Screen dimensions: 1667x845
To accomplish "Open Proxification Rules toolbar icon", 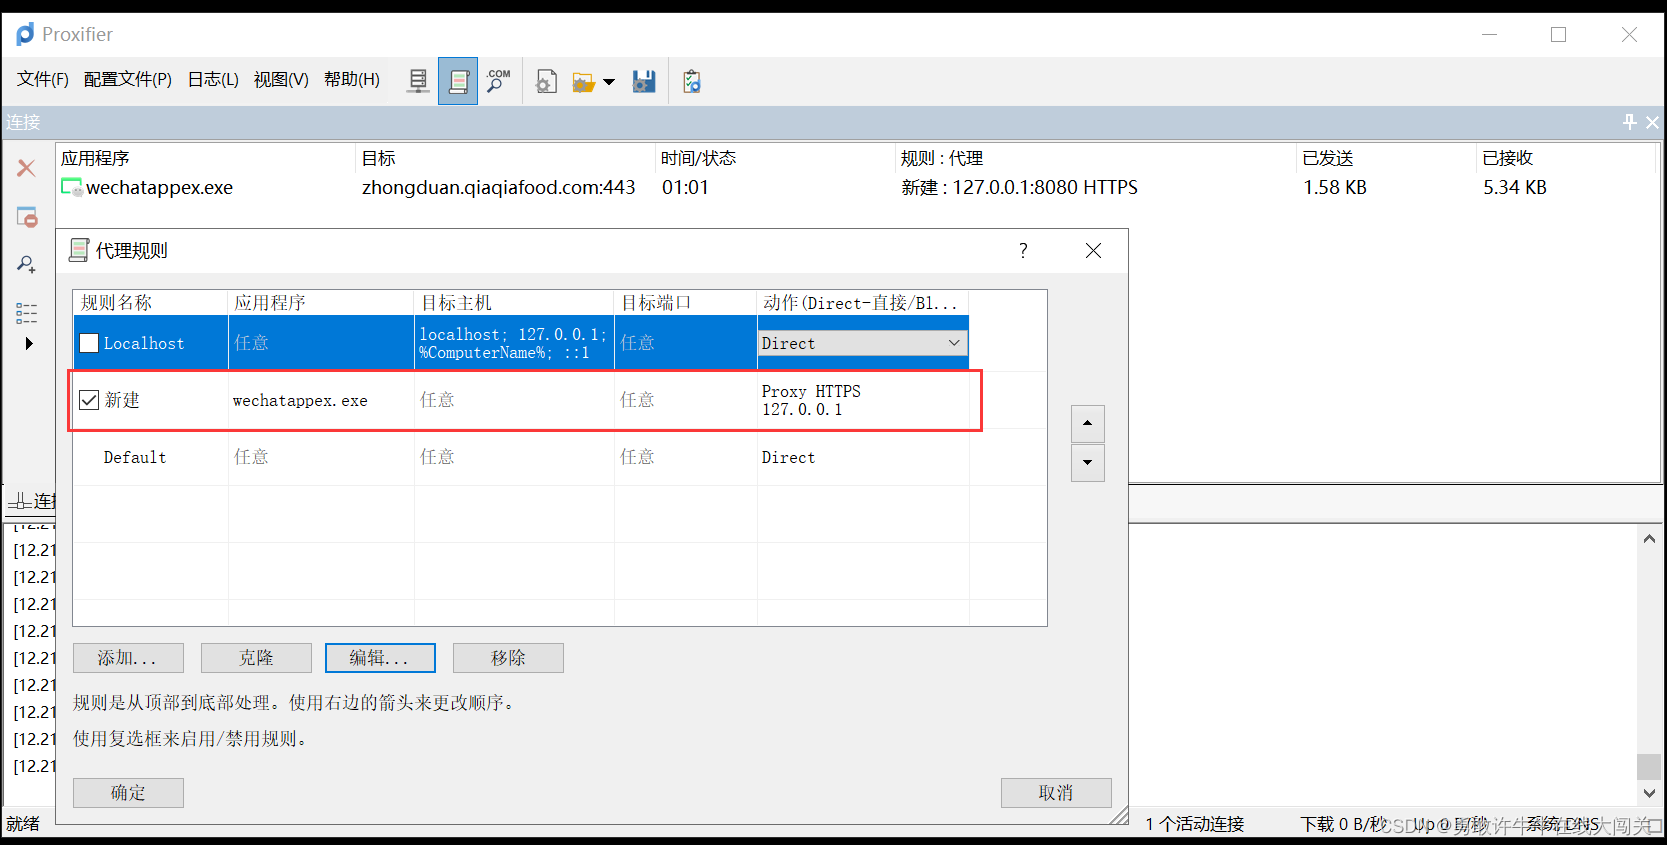I will pyautogui.click(x=458, y=81).
